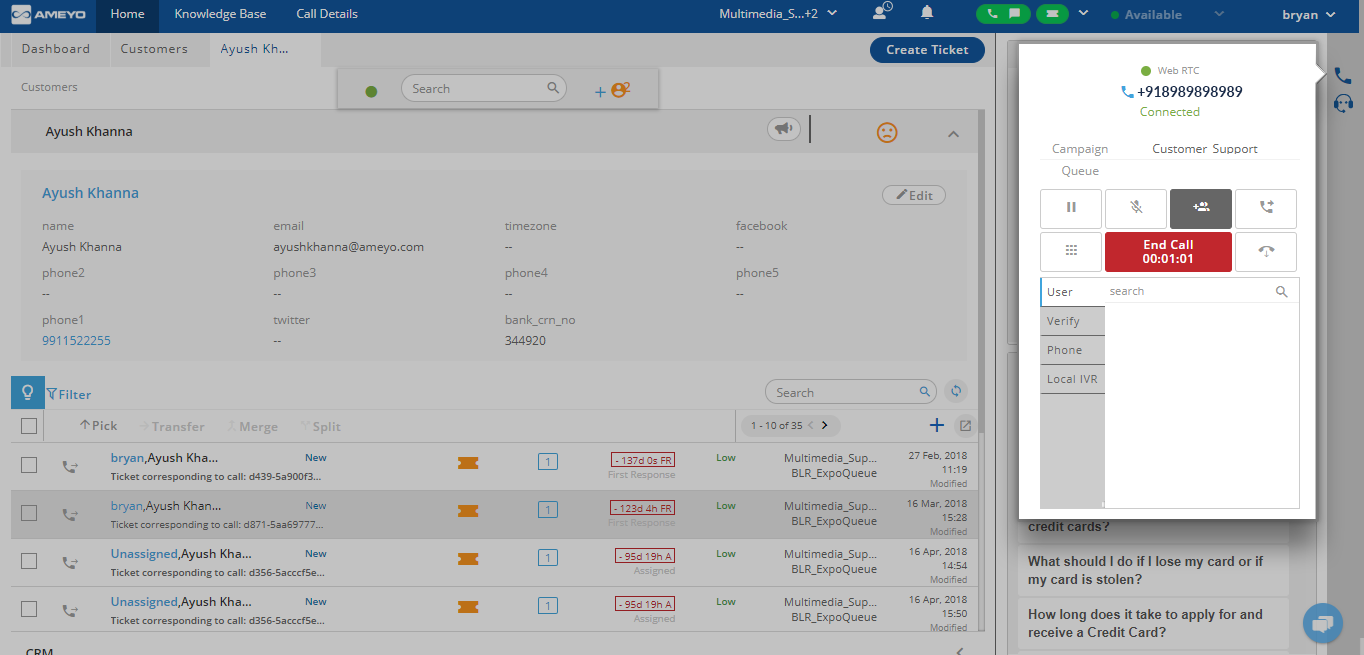1364x655 pixels.
Task: Open the Knowledge Base menu
Action: point(220,14)
